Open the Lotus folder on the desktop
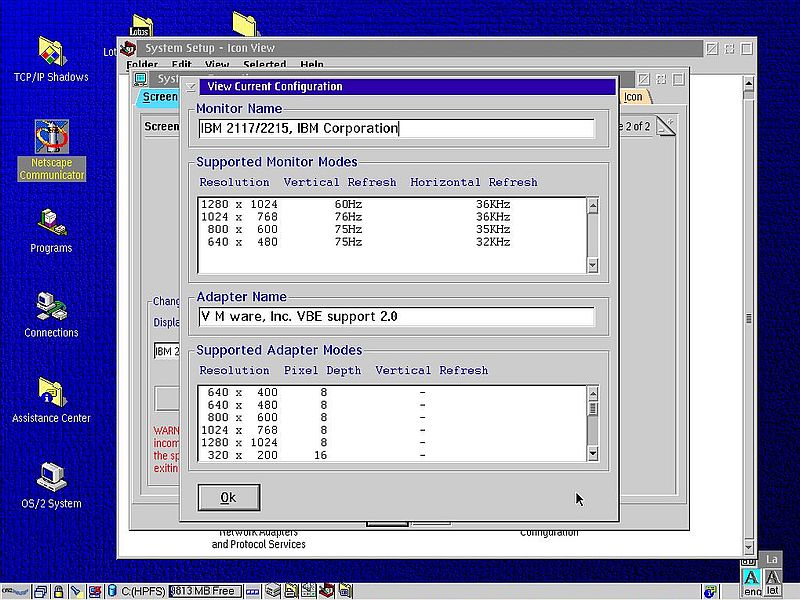Image resolution: width=800 pixels, height=600 pixels. pos(143,22)
